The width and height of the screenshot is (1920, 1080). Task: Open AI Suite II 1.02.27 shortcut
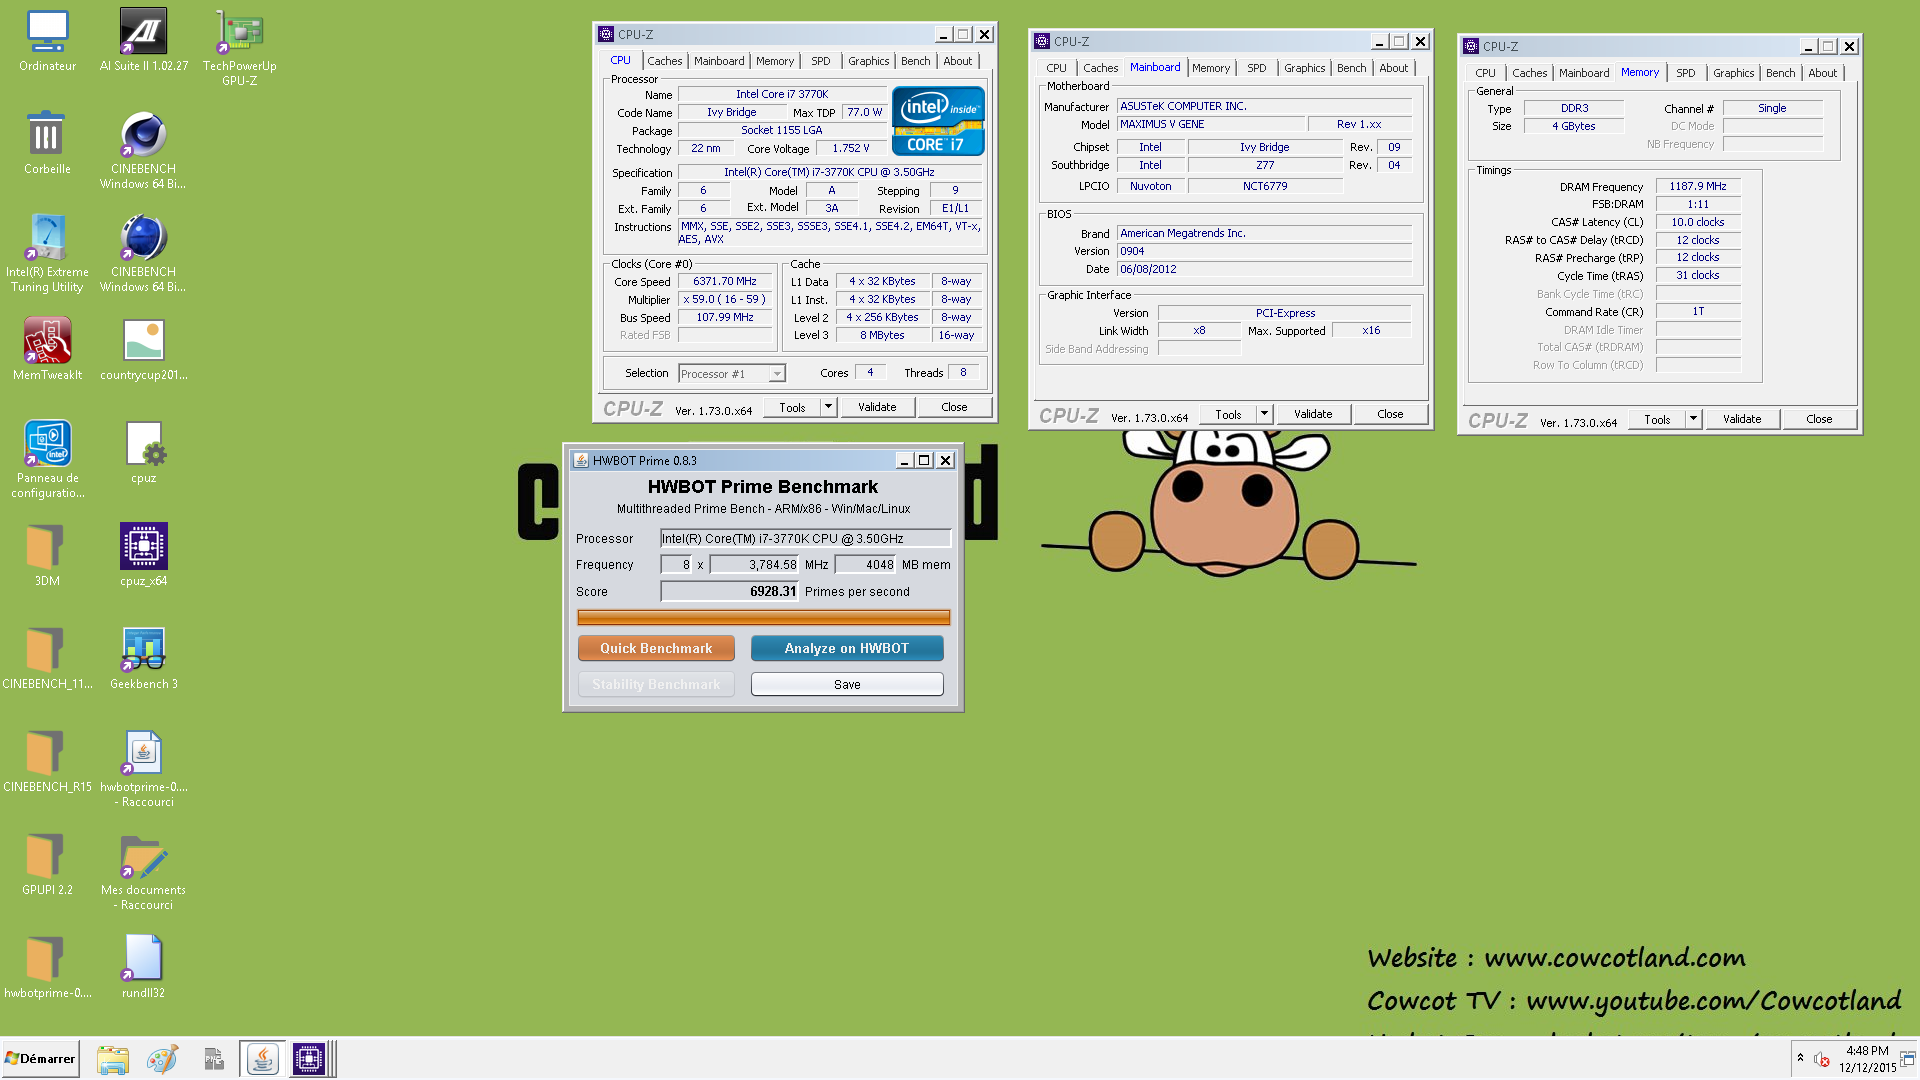click(x=143, y=41)
